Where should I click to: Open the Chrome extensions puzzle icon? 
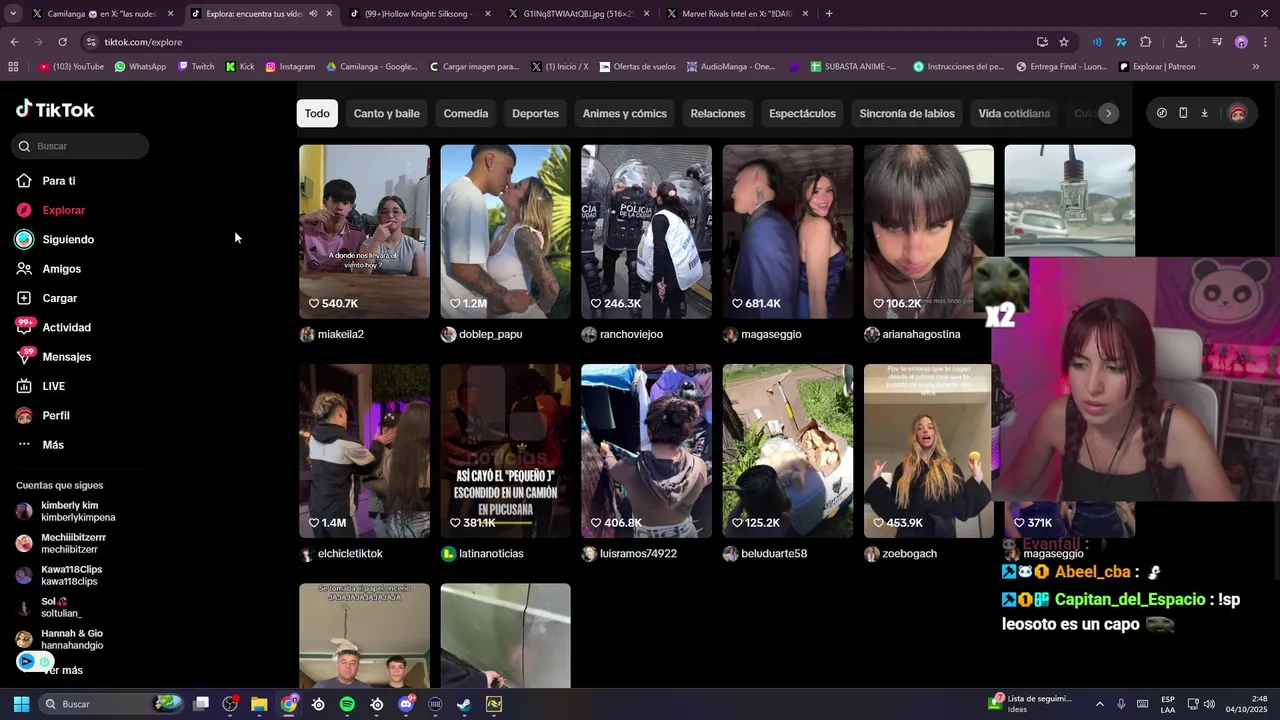click(1146, 42)
